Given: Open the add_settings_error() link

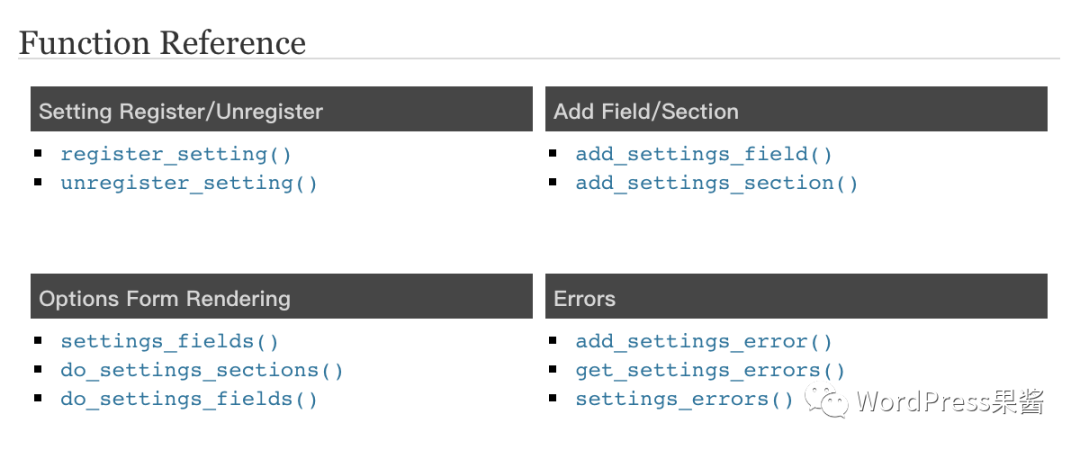Looking at the screenshot, I should click(704, 341).
